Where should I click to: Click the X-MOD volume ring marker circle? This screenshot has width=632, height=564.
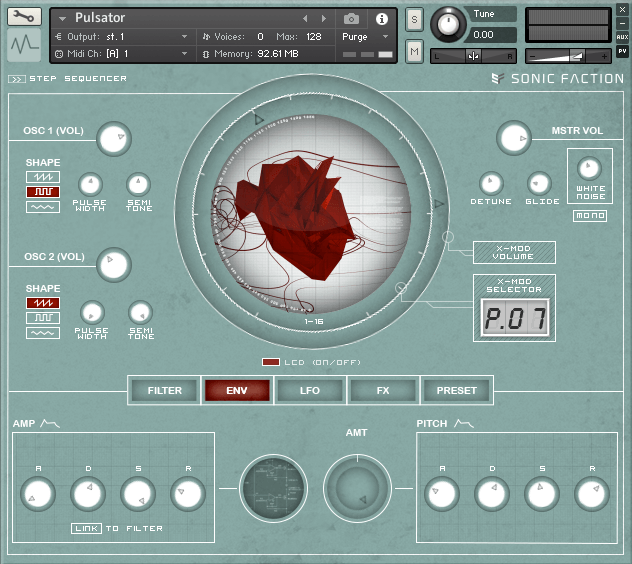click(447, 237)
